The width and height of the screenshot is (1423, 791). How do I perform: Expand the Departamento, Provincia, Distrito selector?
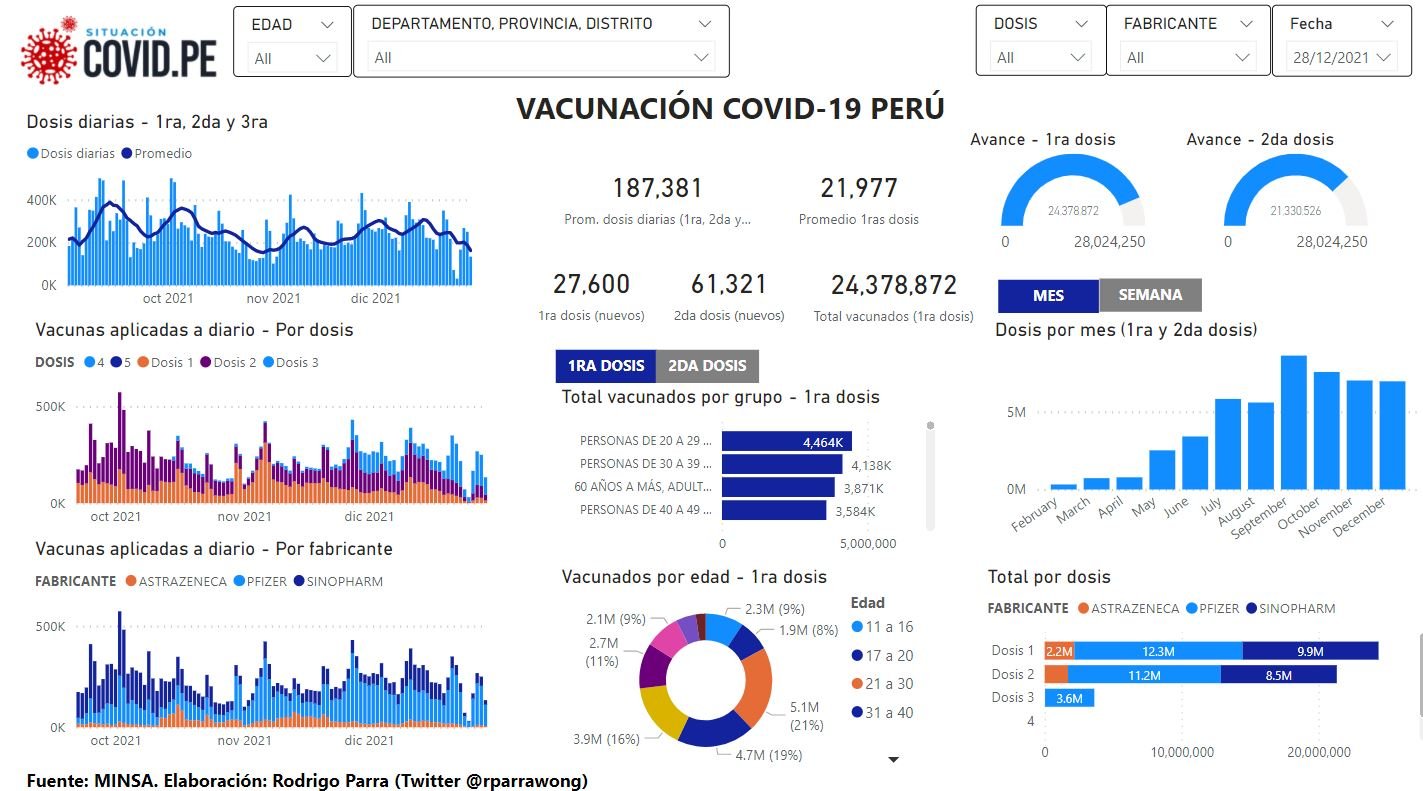tap(542, 58)
